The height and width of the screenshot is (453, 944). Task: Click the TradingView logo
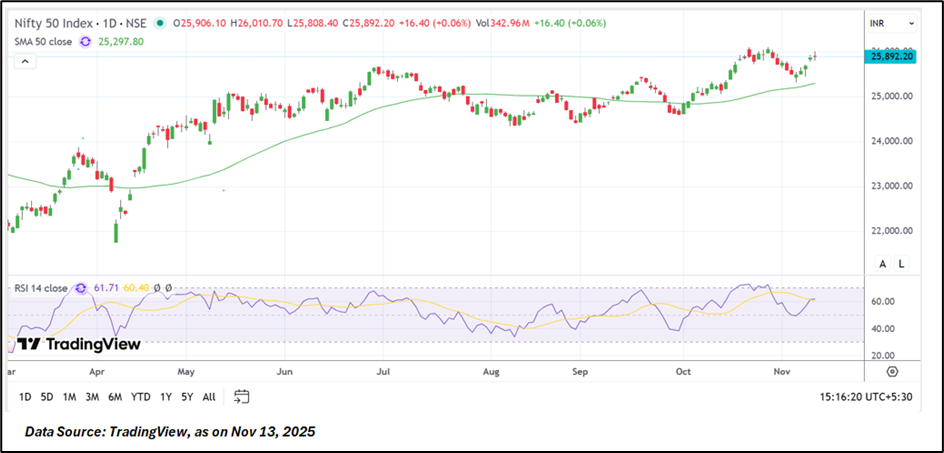(79, 344)
